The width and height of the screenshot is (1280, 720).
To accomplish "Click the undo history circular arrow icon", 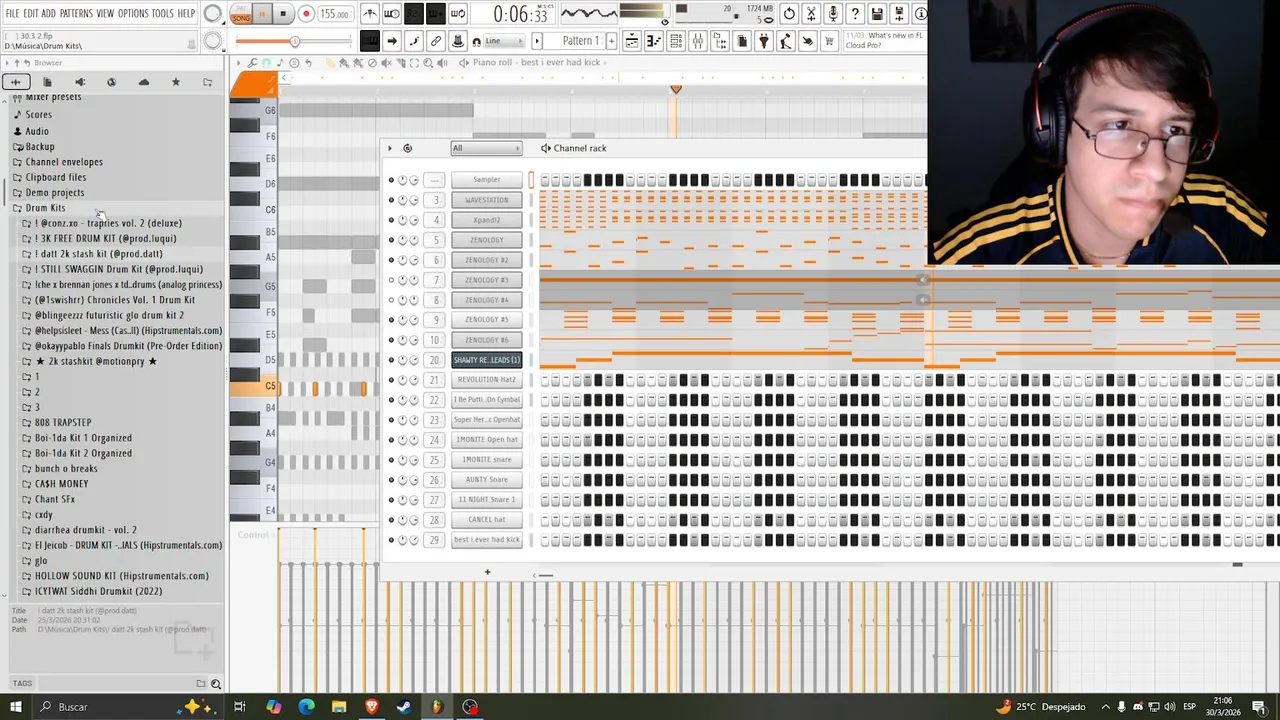I will tap(789, 14).
